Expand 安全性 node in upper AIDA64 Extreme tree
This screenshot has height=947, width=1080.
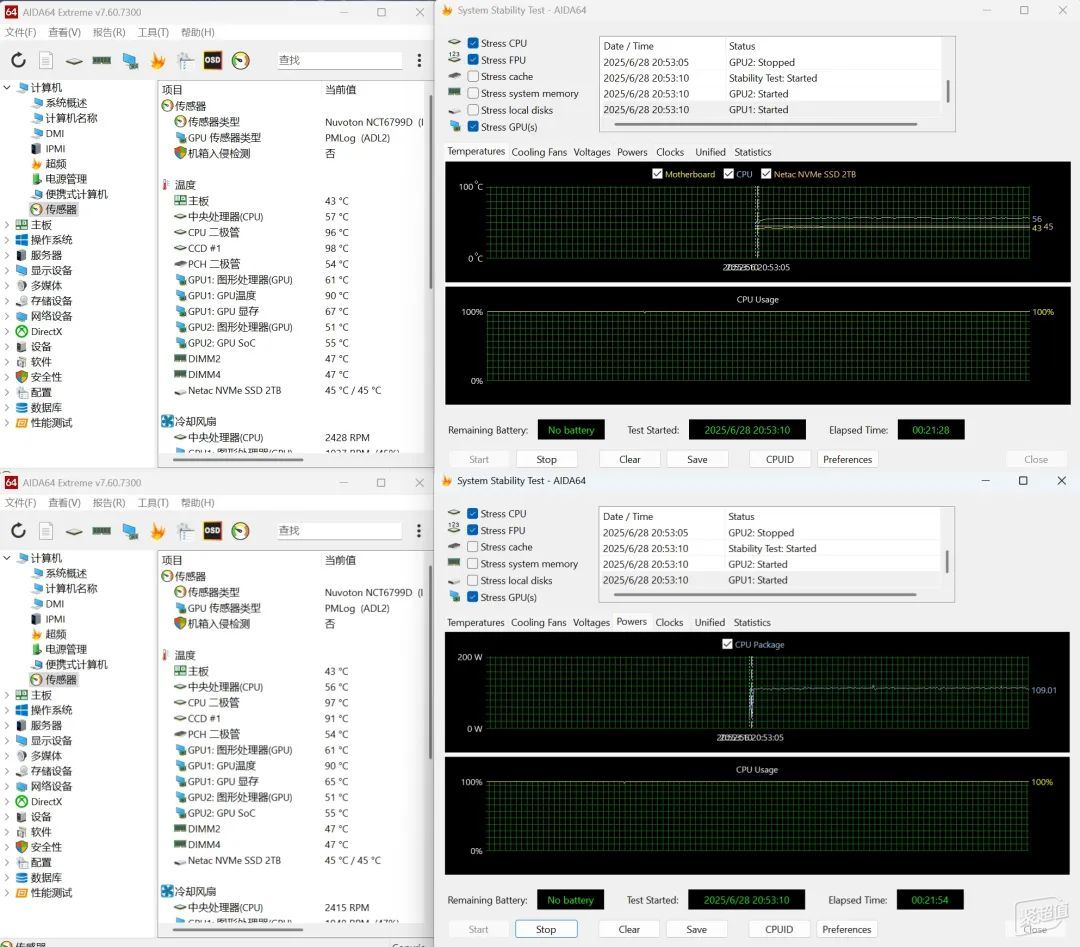pyautogui.click(x=7, y=377)
